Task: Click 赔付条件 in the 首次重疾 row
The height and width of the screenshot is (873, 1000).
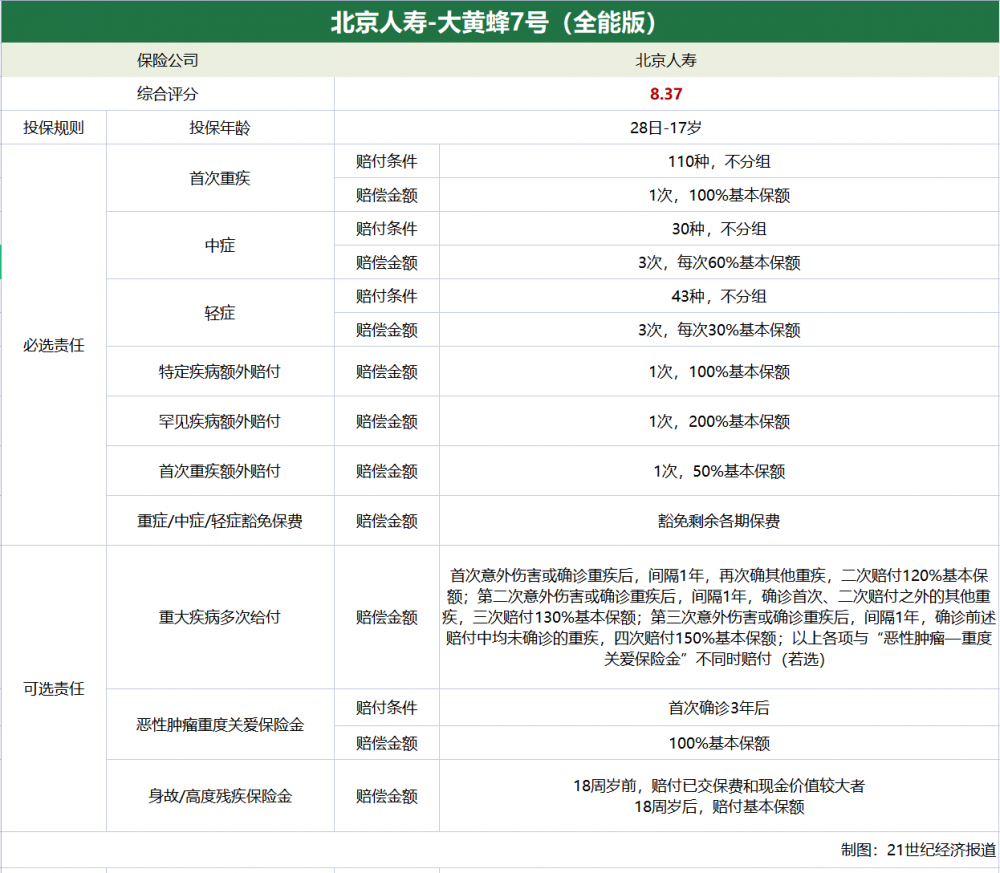Action: point(386,161)
